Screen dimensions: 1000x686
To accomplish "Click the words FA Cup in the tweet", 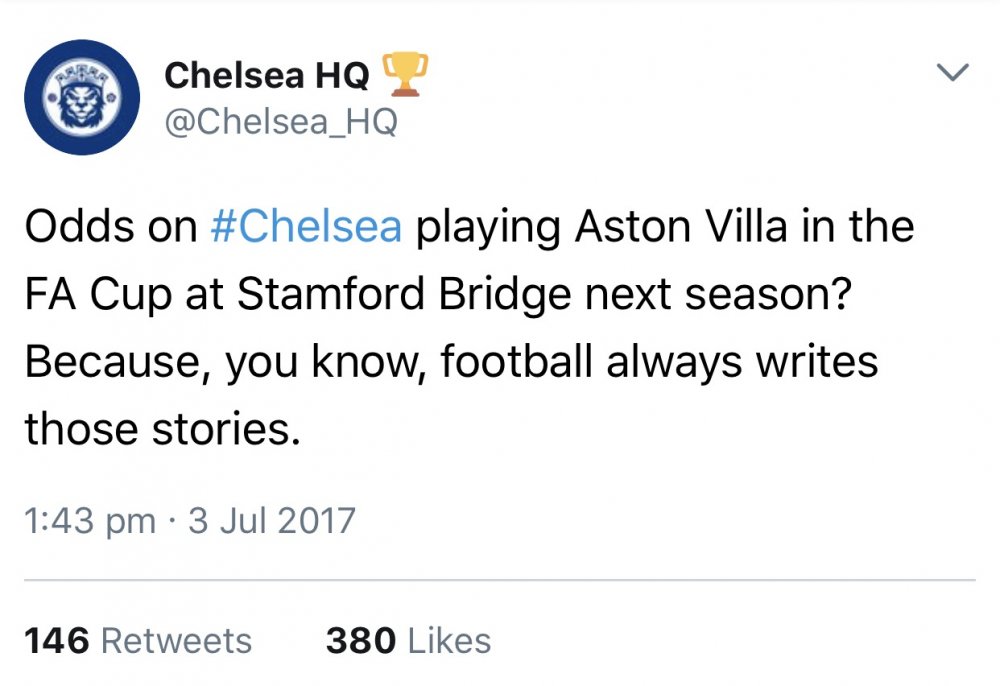I will click(x=98, y=295).
